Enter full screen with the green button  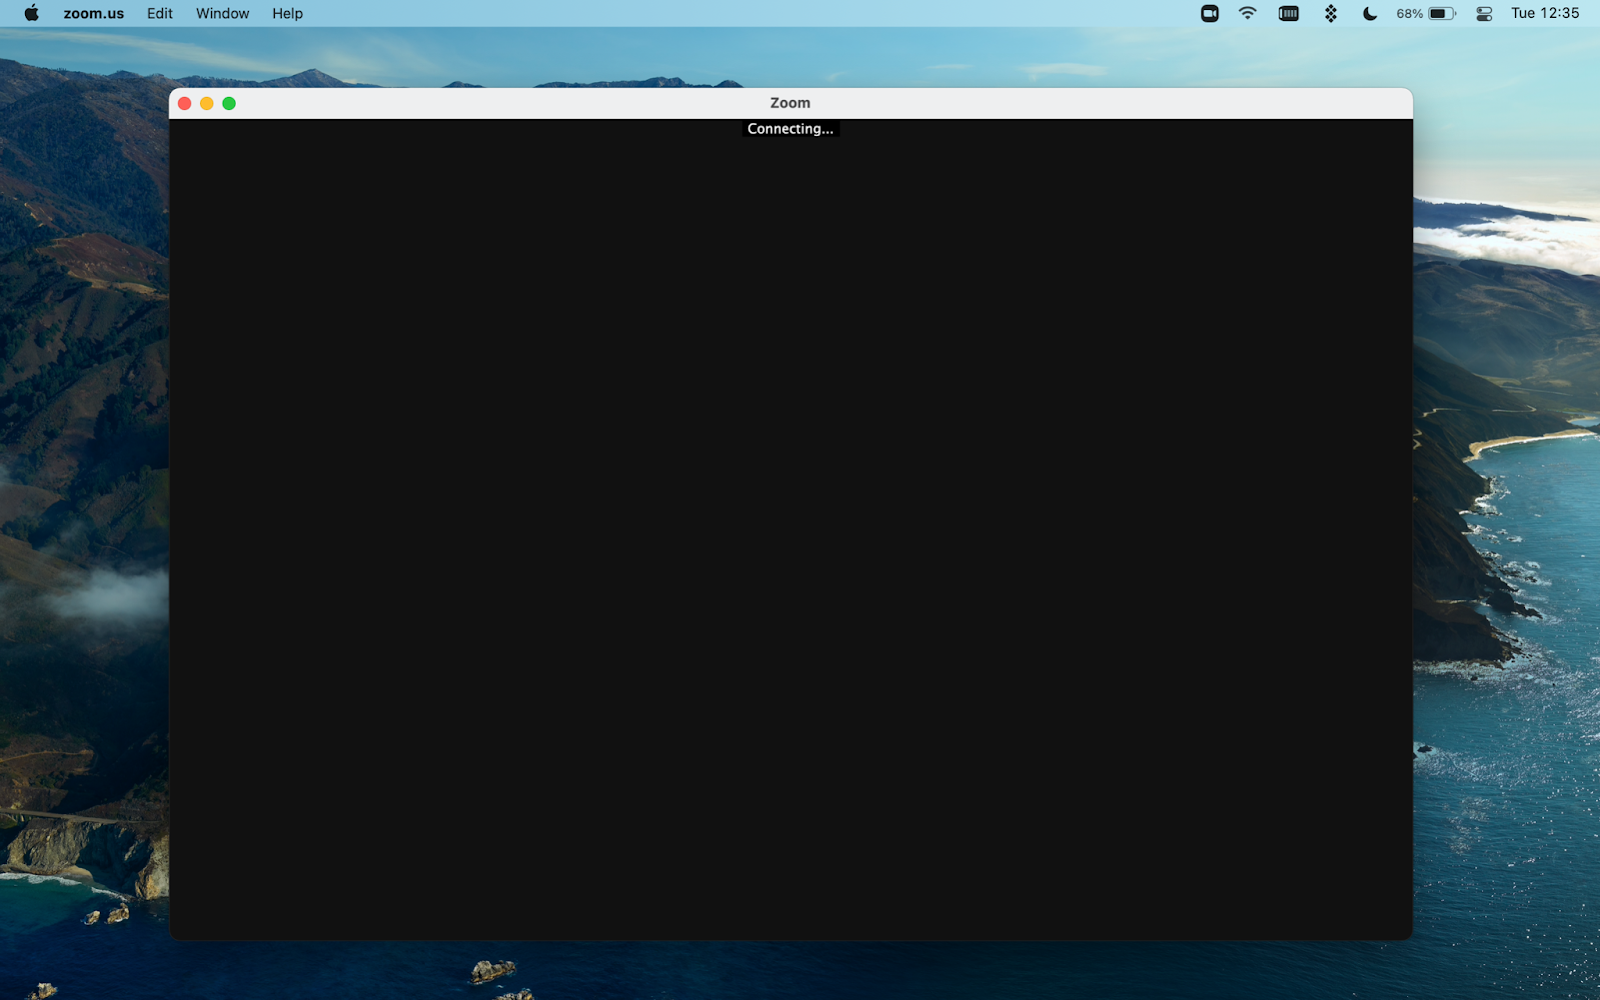[x=229, y=102]
